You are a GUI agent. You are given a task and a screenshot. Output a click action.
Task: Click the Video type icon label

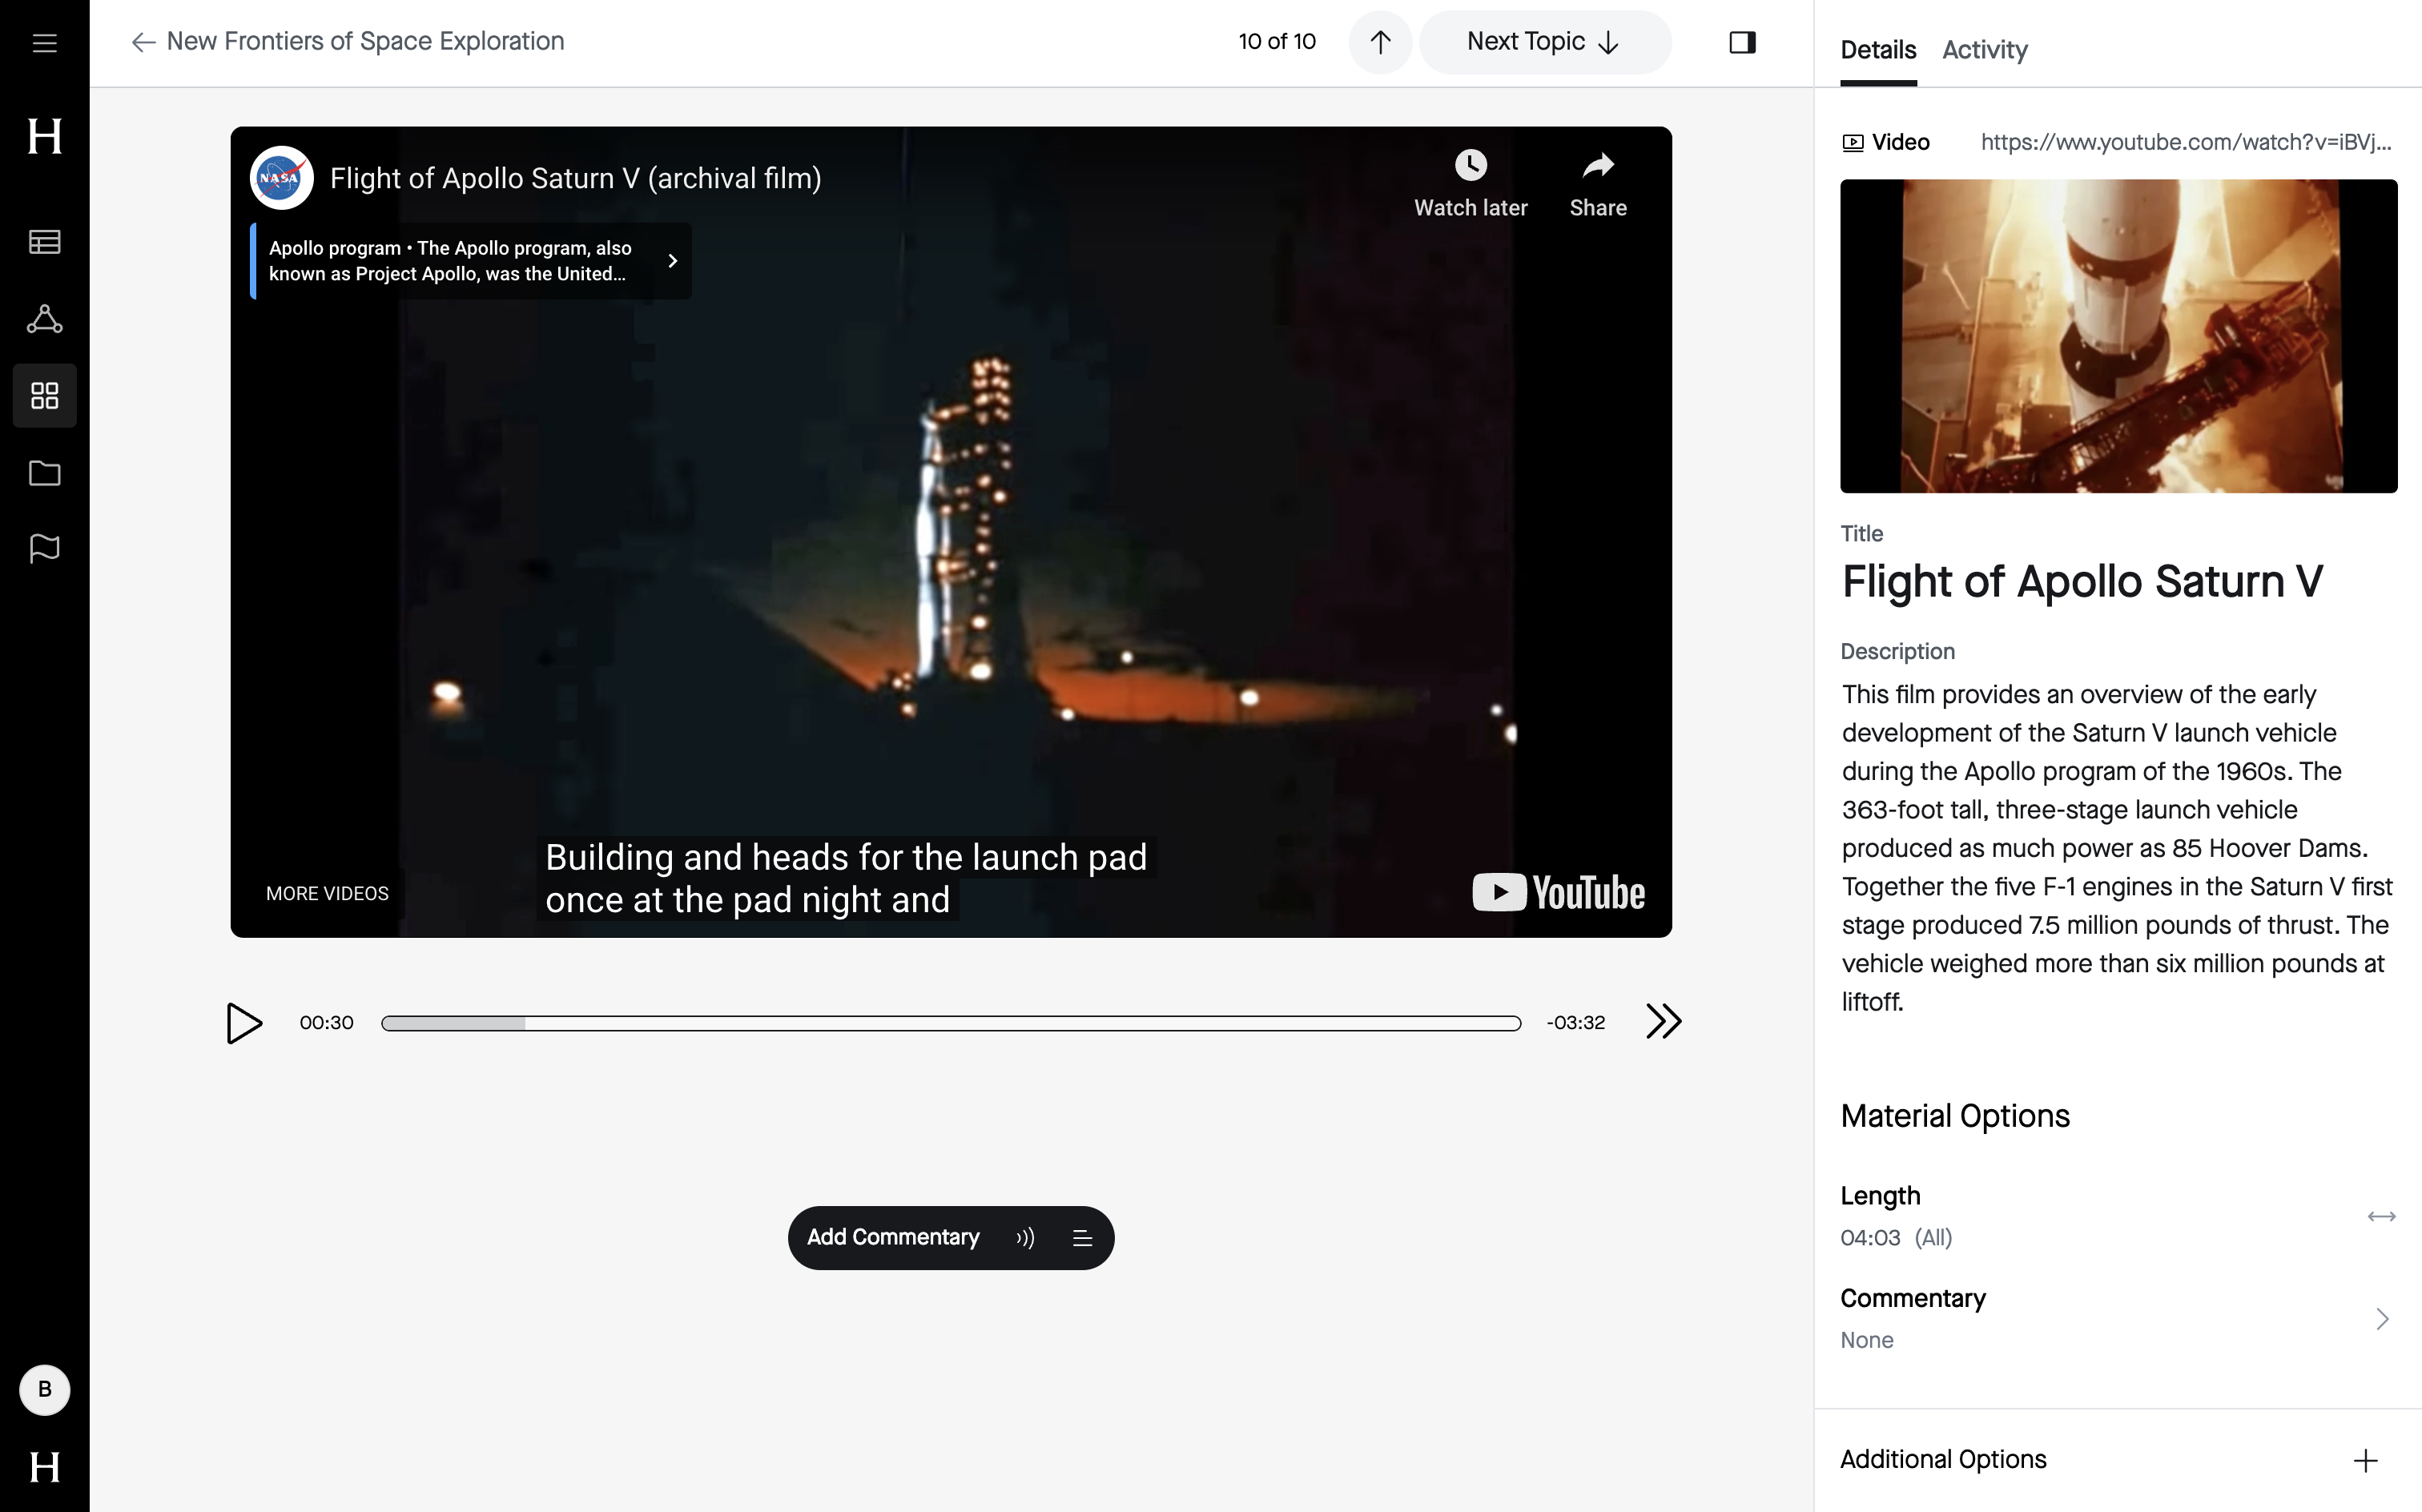pos(1886,142)
